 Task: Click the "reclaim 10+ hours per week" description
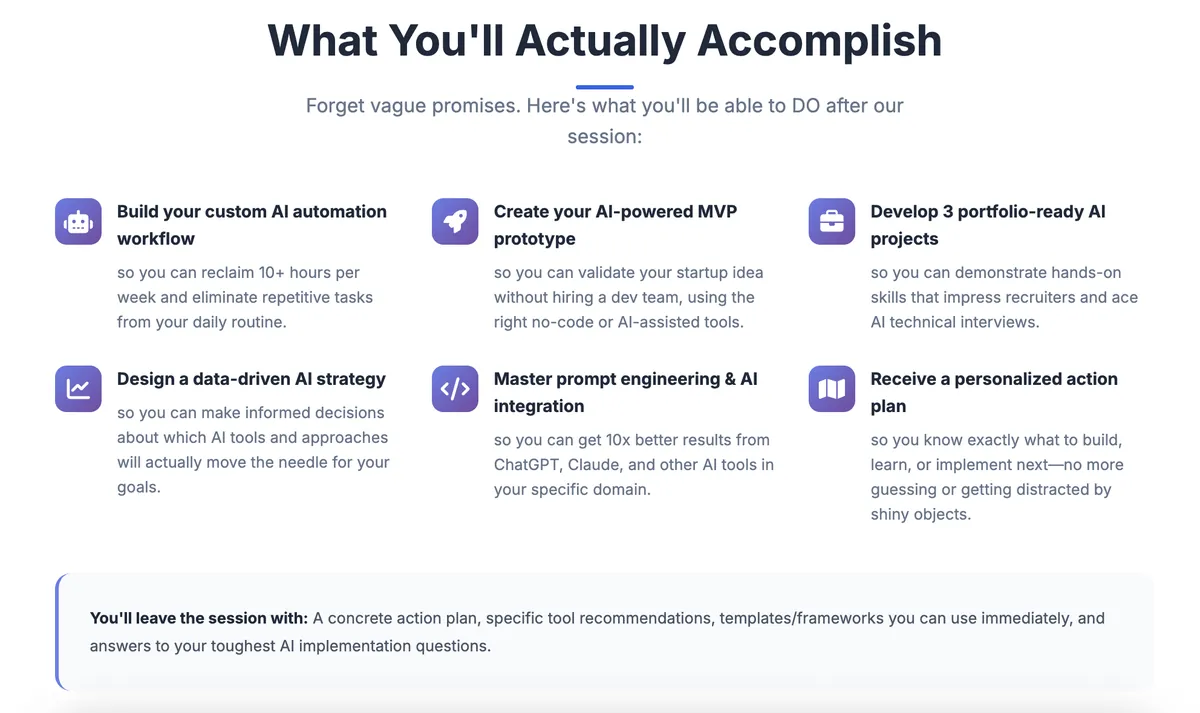[244, 297]
